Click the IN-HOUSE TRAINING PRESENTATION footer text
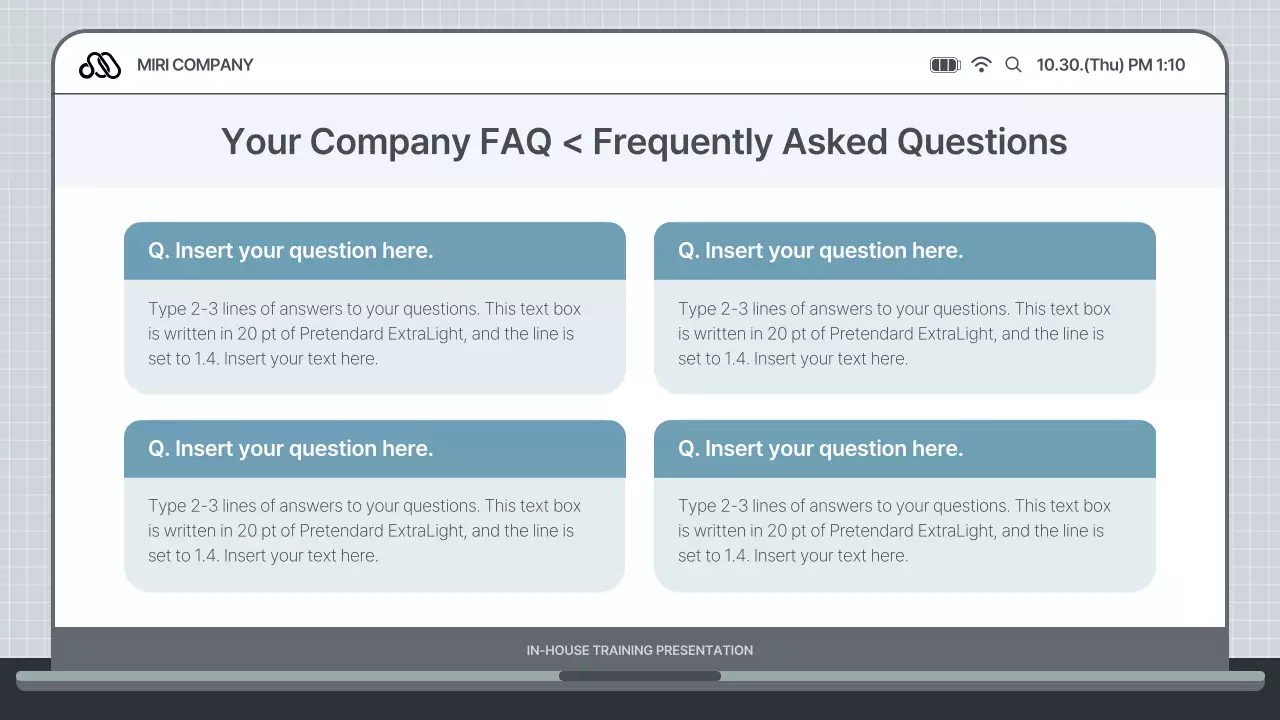 point(640,650)
